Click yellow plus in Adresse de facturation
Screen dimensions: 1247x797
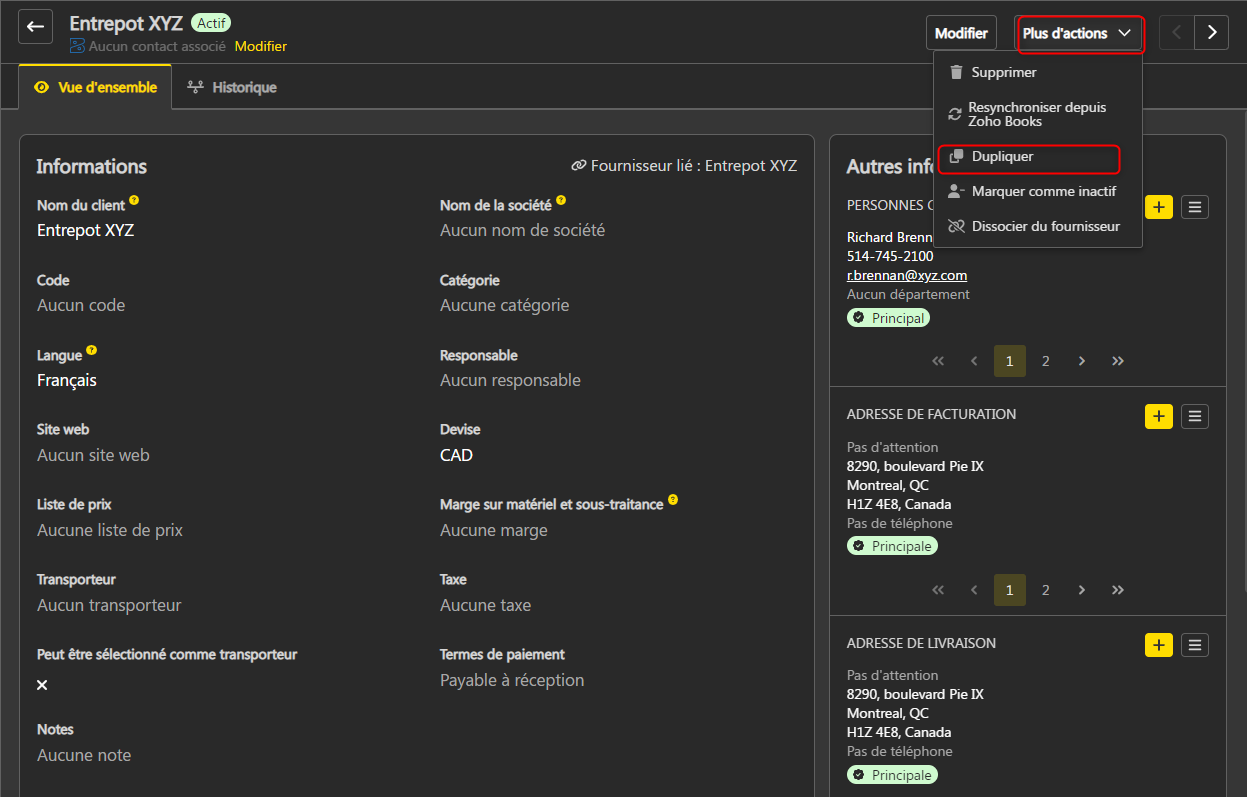1158,416
